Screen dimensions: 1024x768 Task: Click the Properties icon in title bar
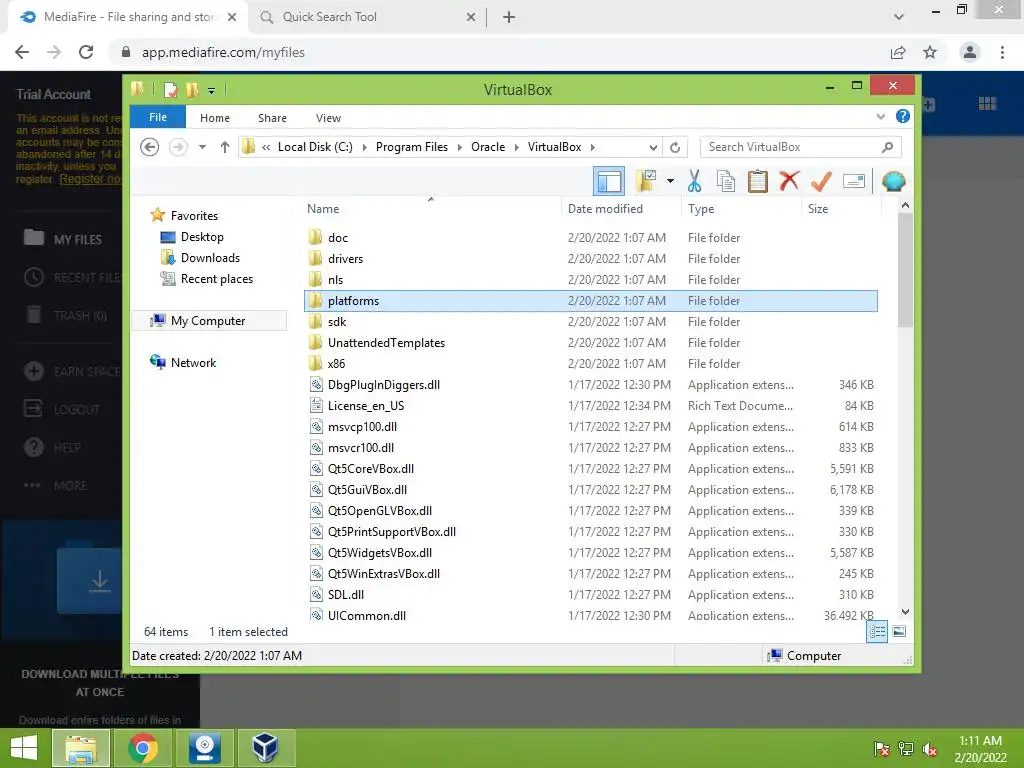tap(171, 89)
